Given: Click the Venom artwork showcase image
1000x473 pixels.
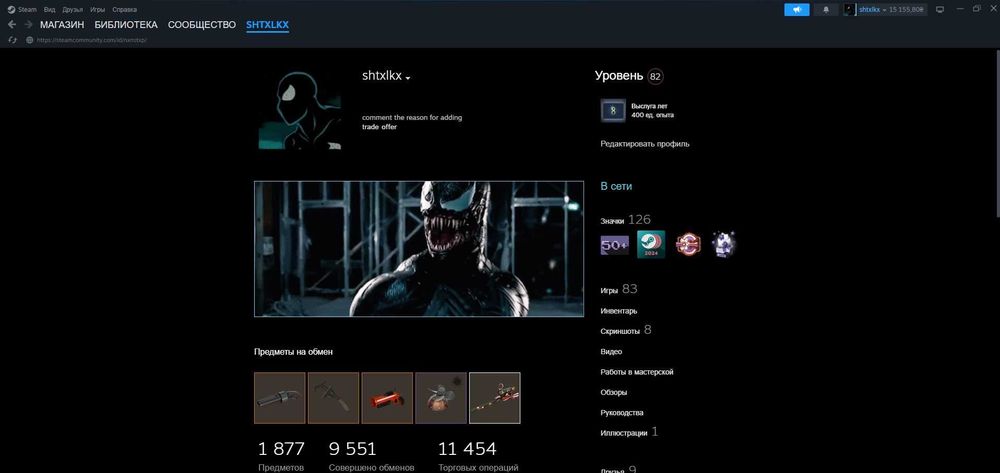Looking at the screenshot, I should coord(419,249).
